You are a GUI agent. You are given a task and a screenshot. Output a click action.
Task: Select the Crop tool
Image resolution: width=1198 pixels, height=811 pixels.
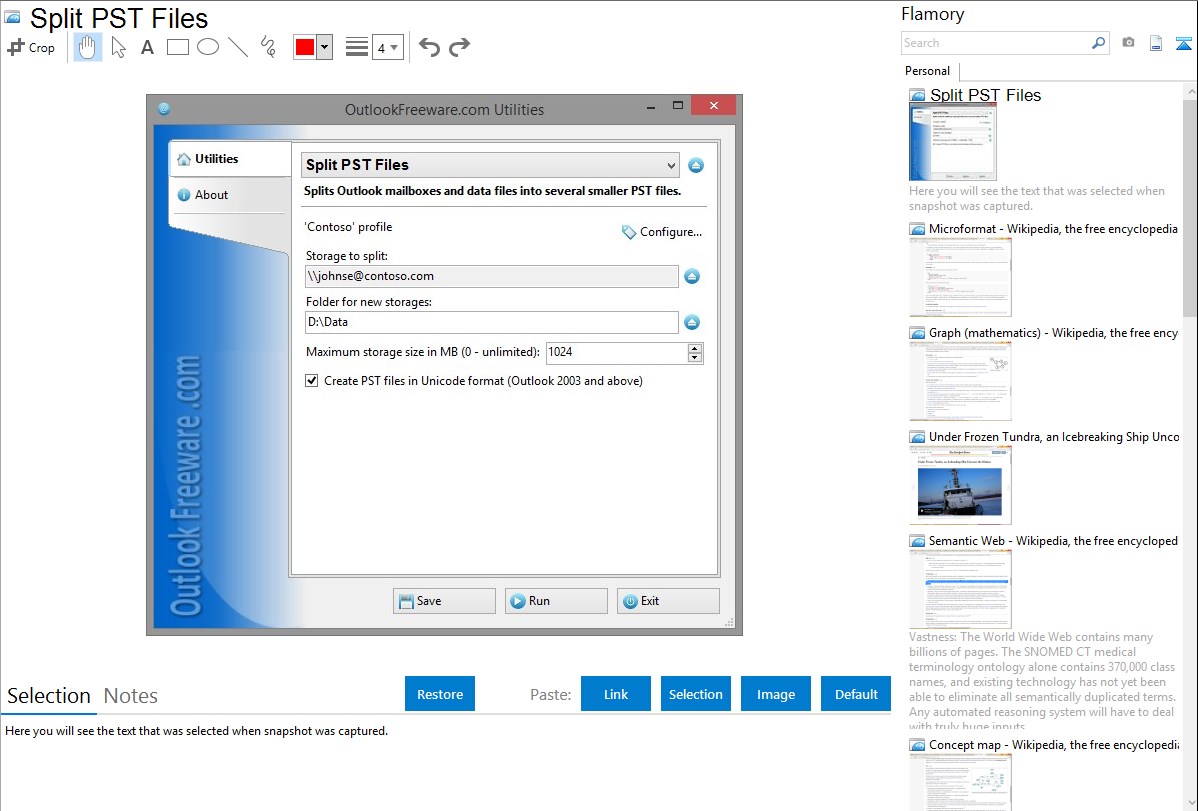point(31,47)
